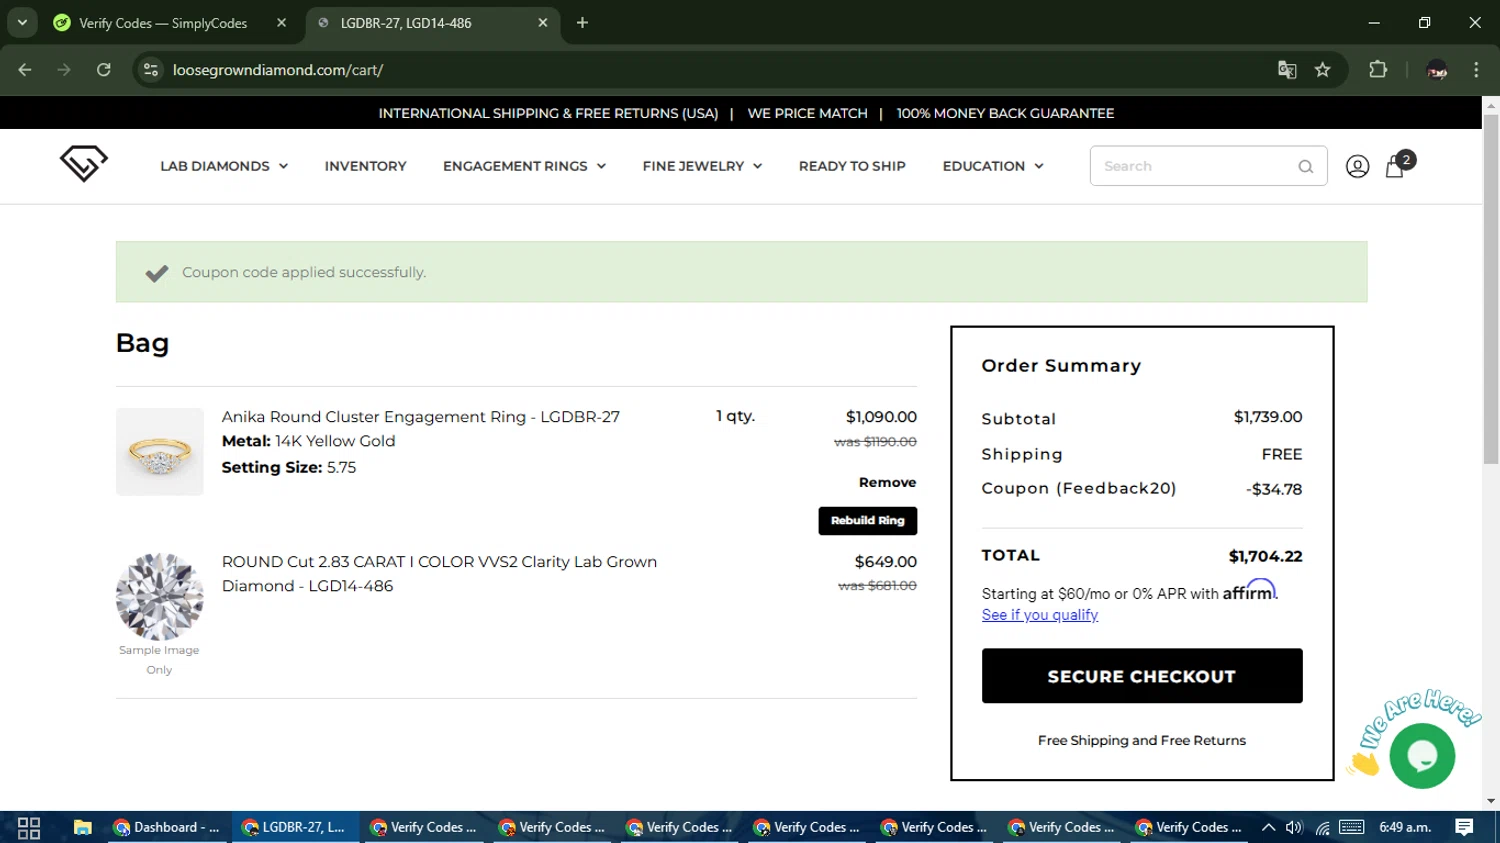Click the Anika ring product thumbnail
Image resolution: width=1500 pixels, height=843 pixels.
[160, 452]
